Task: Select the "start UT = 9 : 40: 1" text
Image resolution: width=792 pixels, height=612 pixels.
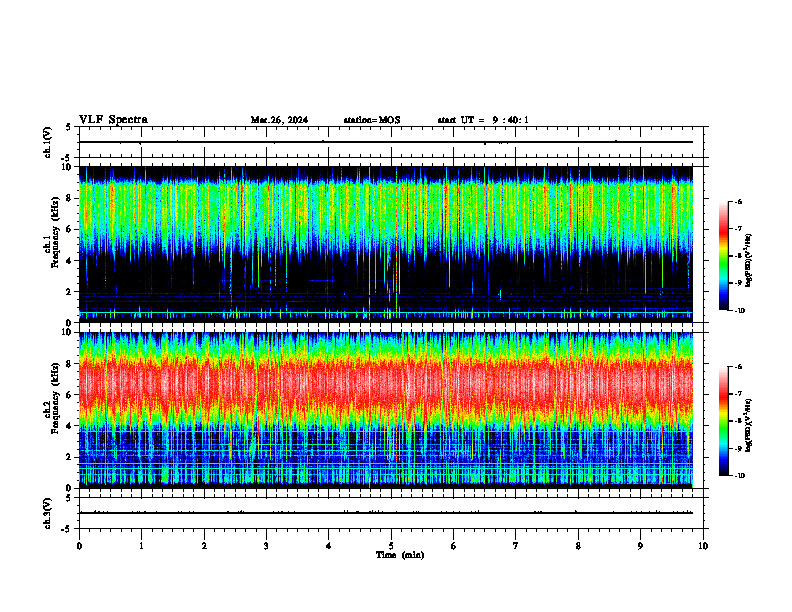Action: 483,120
